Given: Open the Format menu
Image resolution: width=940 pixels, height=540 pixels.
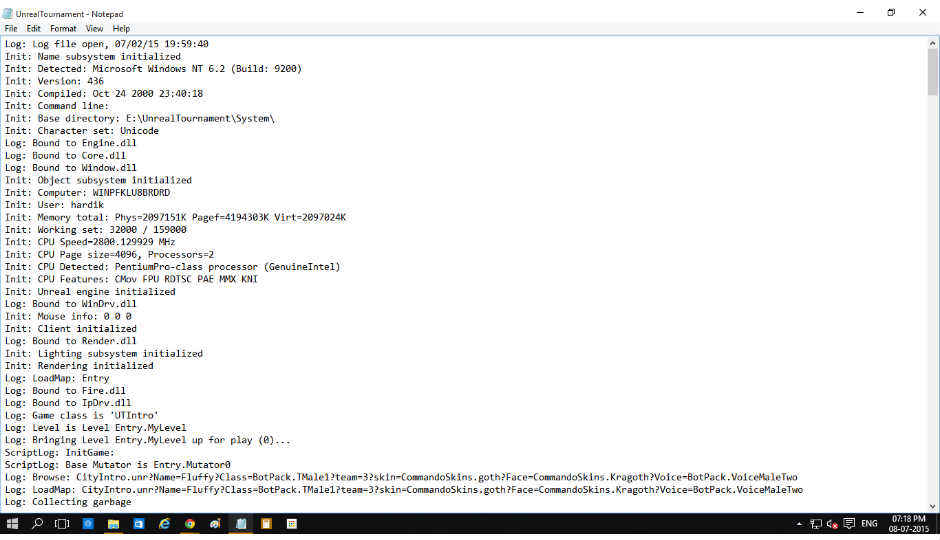Looking at the screenshot, I should pos(63,28).
